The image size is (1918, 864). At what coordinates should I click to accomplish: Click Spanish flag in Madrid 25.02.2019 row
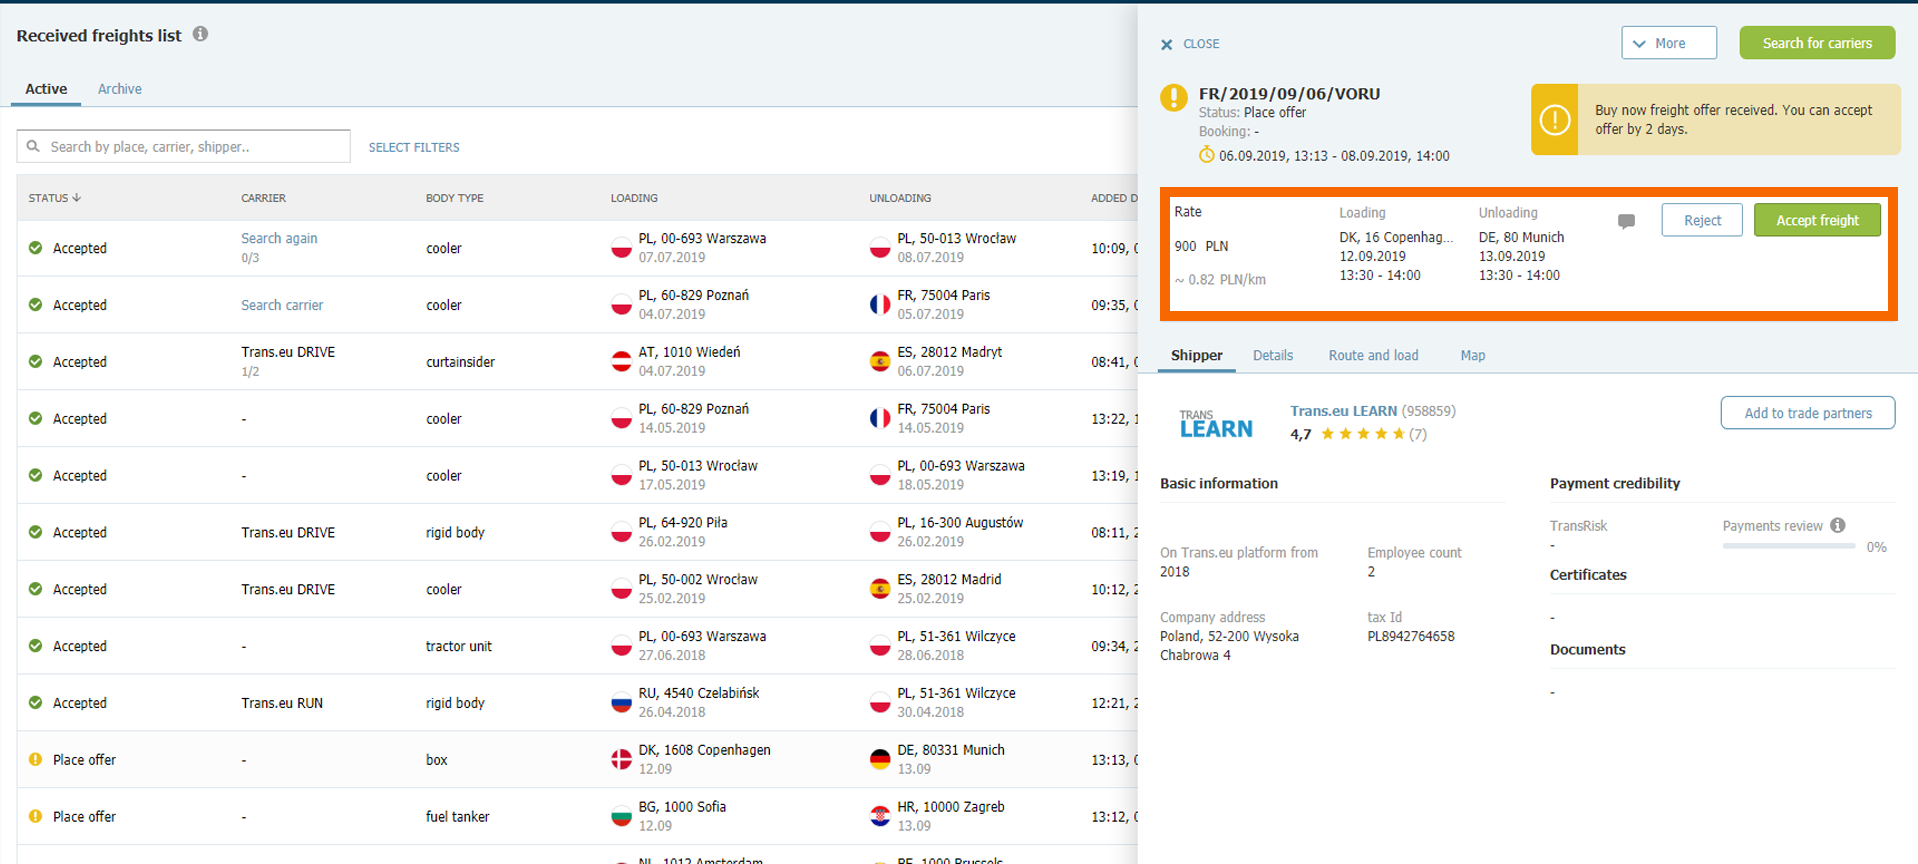pyautogui.click(x=880, y=588)
